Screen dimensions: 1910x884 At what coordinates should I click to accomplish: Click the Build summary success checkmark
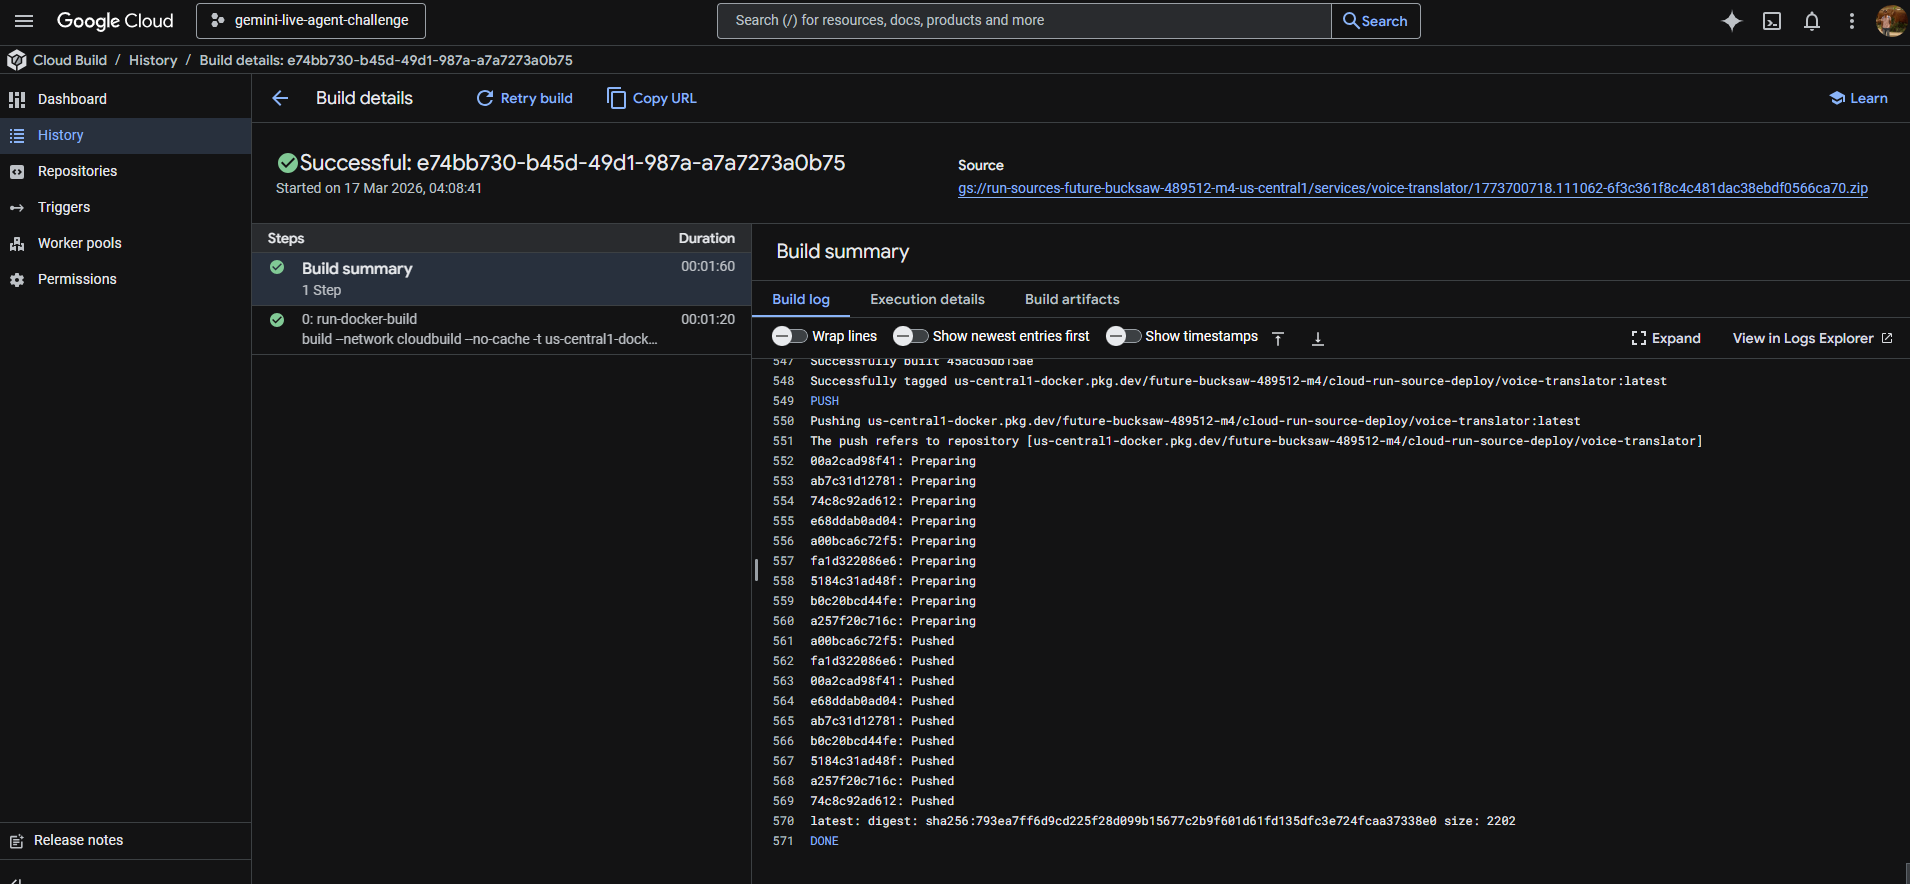[x=277, y=267]
